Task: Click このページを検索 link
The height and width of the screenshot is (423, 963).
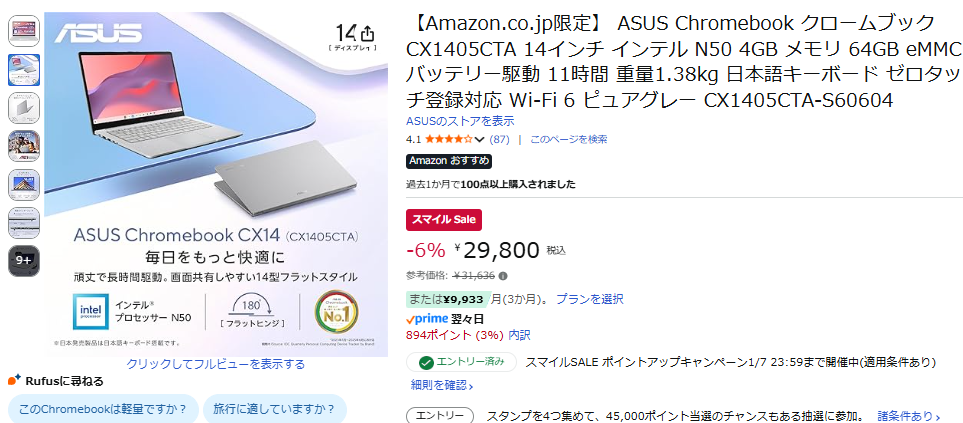Action: (x=568, y=139)
